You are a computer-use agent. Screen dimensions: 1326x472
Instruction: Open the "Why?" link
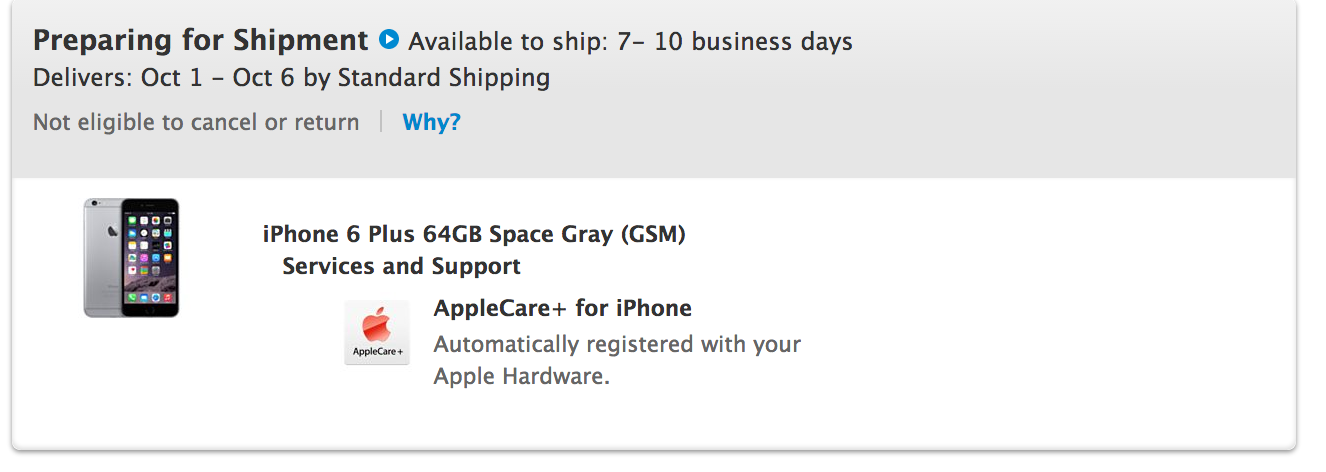tap(431, 122)
